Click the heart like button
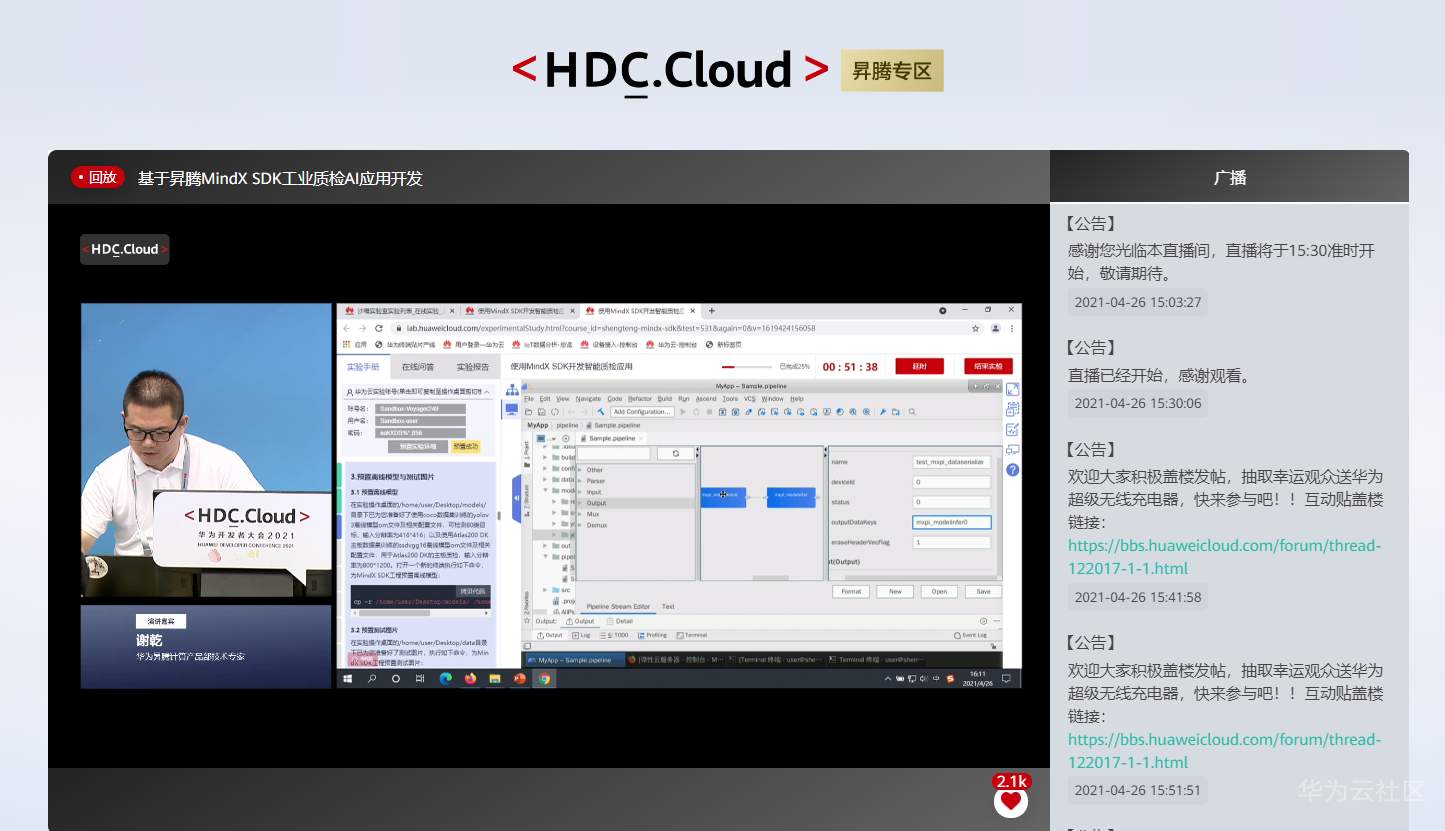Viewport: 1445px width, 831px height. point(1011,800)
